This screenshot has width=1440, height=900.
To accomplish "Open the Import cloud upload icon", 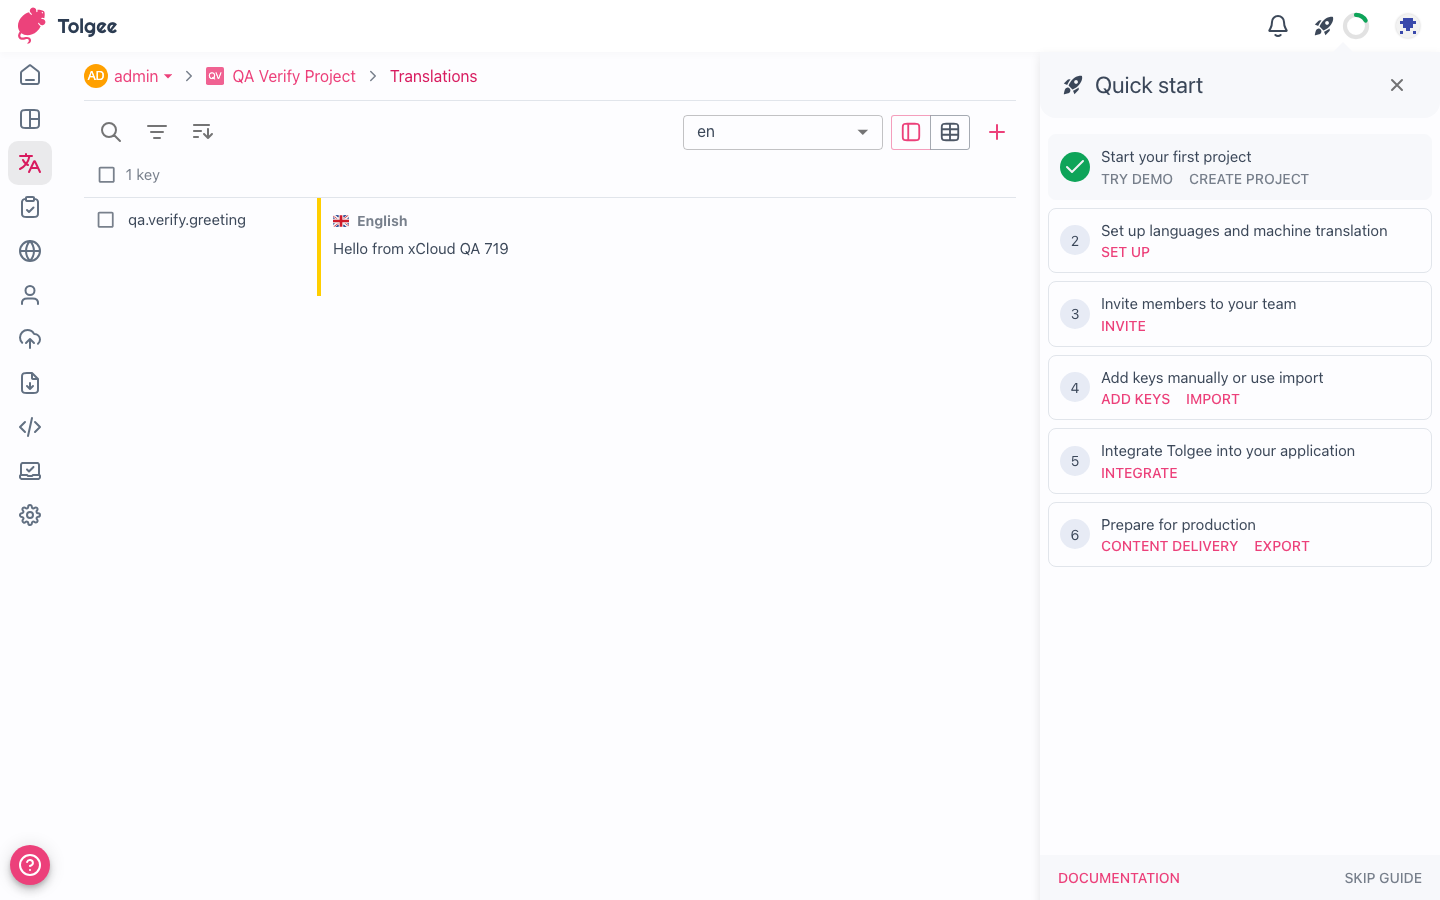I will click(30, 339).
